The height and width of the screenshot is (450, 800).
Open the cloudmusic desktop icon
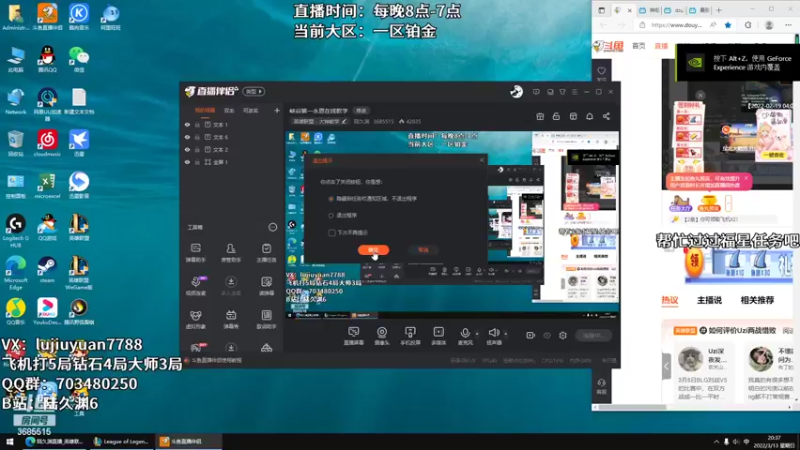[x=47, y=143]
